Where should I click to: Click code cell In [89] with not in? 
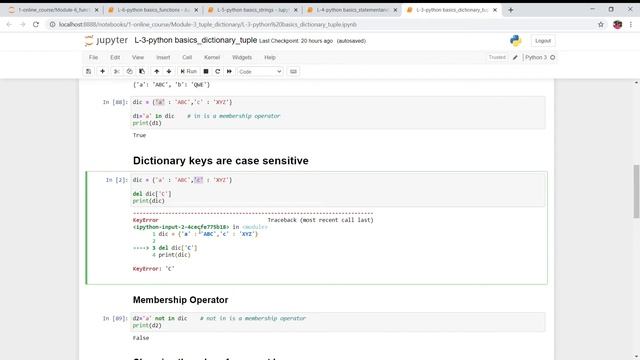coord(338,322)
